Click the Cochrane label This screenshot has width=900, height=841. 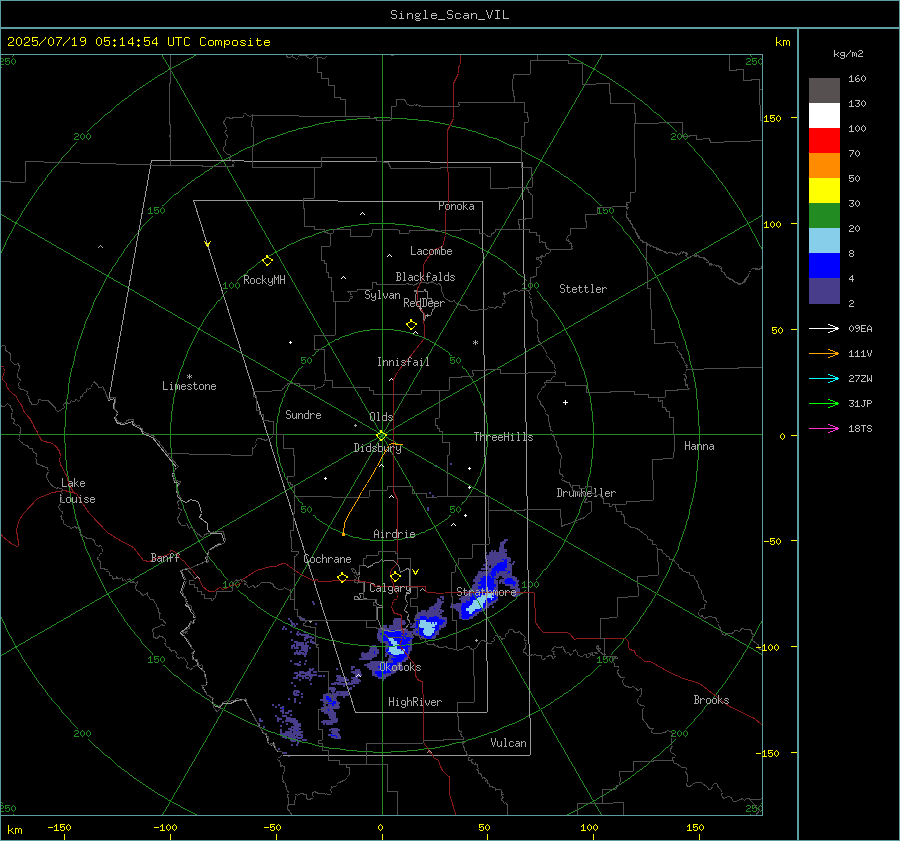click(x=327, y=559)
